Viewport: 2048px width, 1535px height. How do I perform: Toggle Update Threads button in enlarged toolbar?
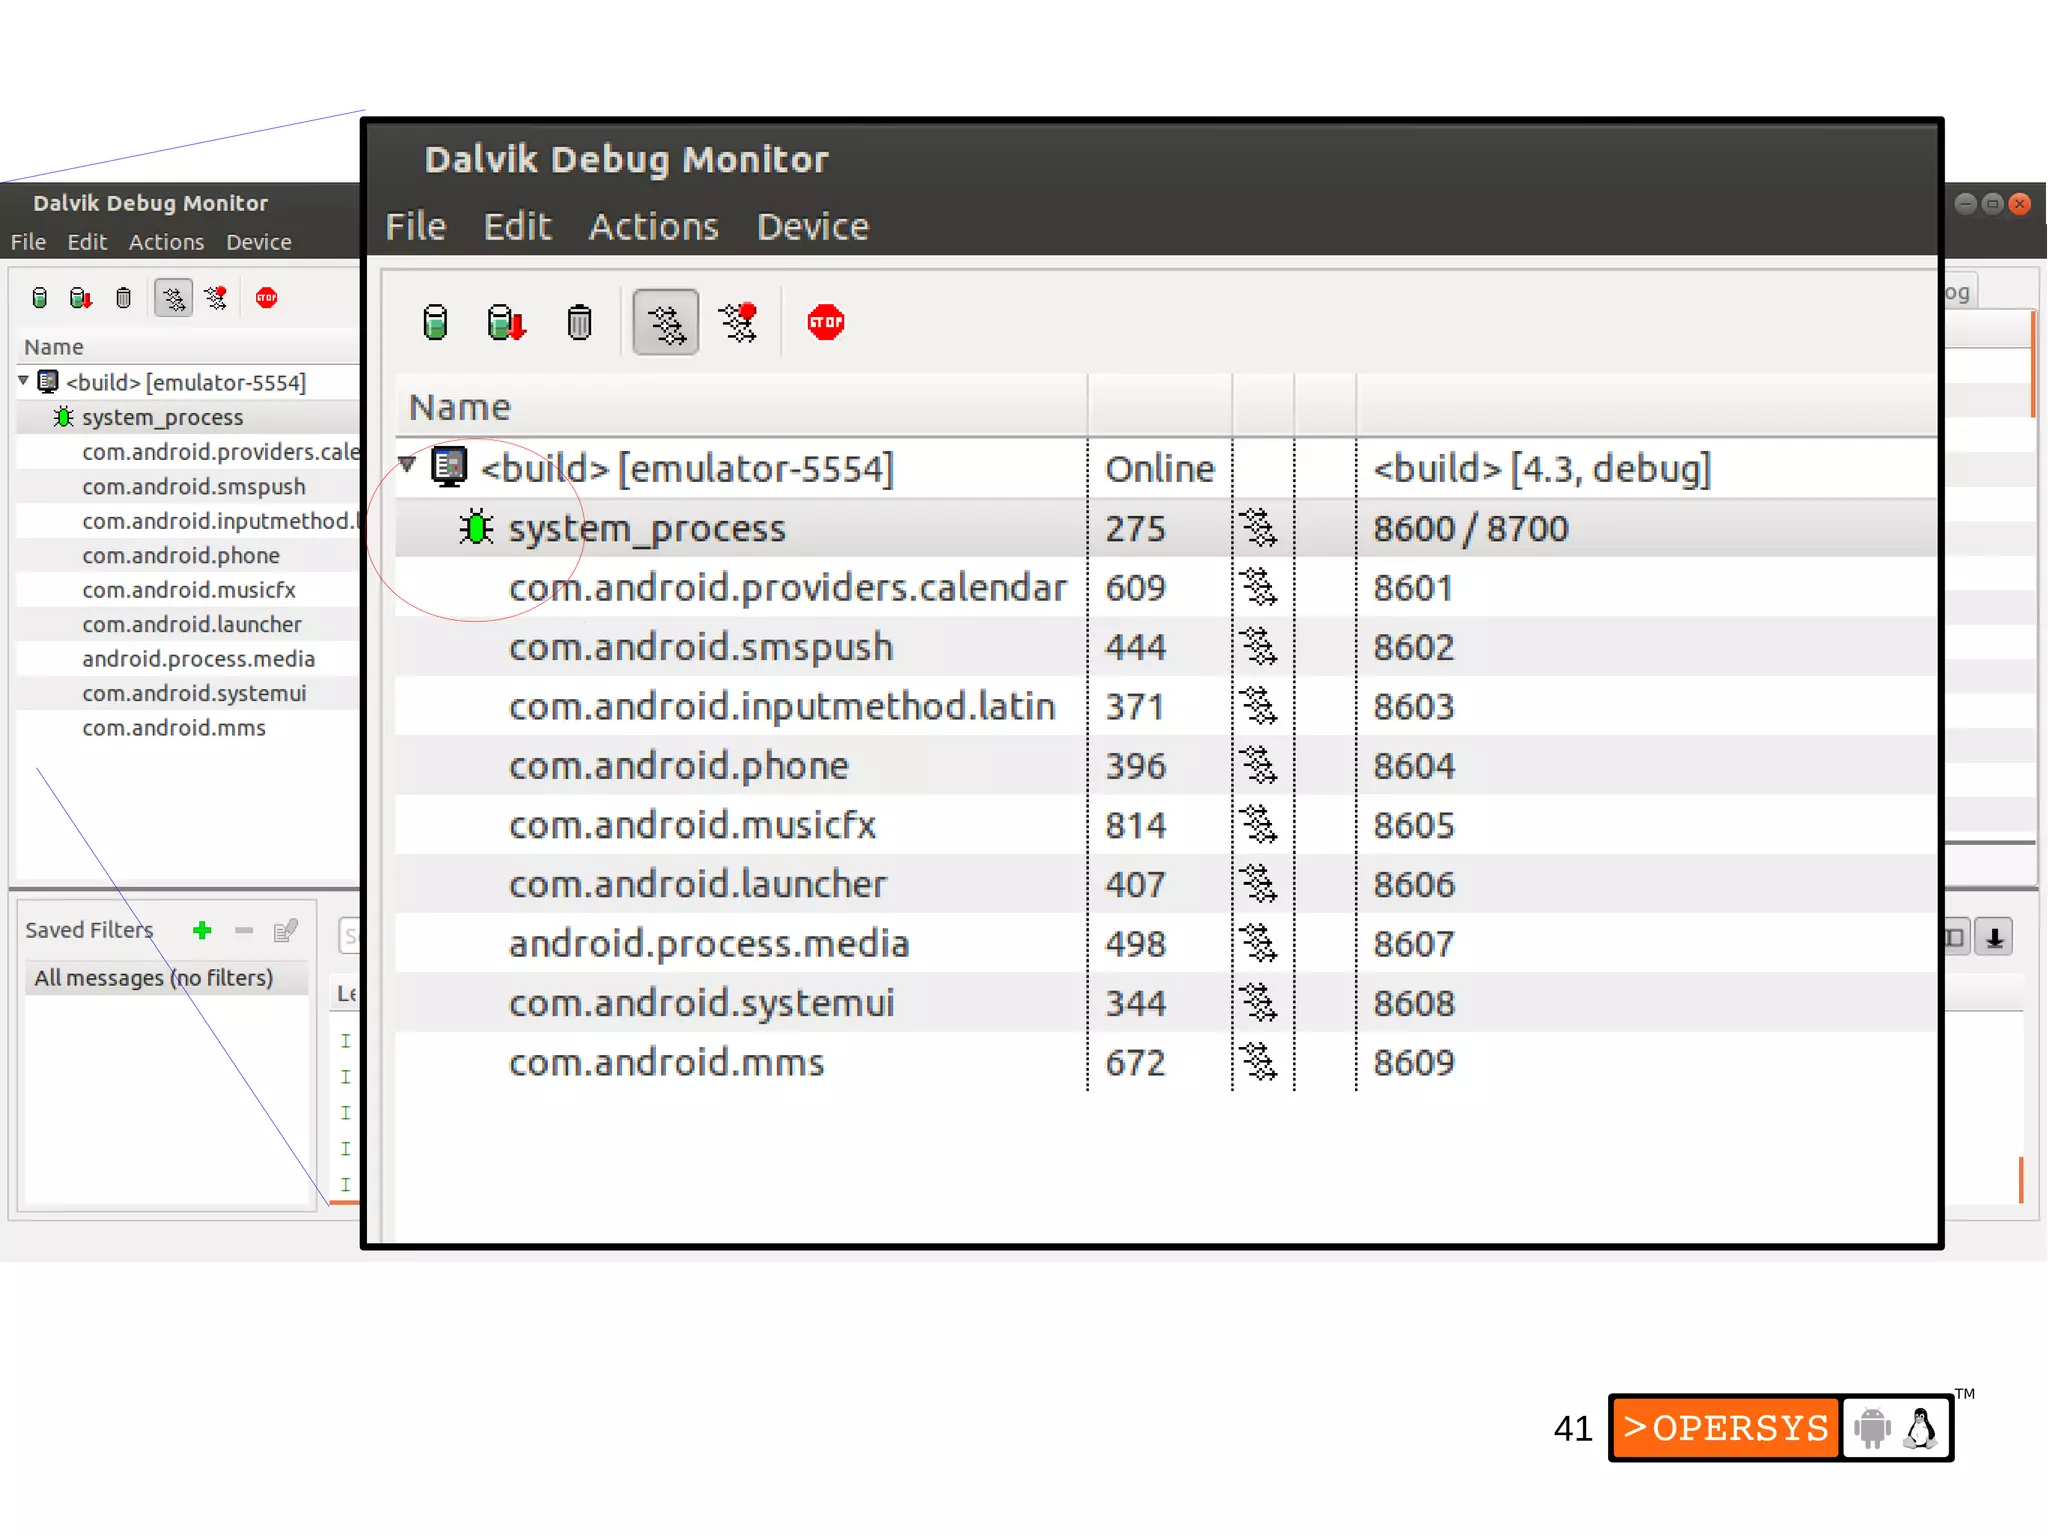(x=665, y=322)
